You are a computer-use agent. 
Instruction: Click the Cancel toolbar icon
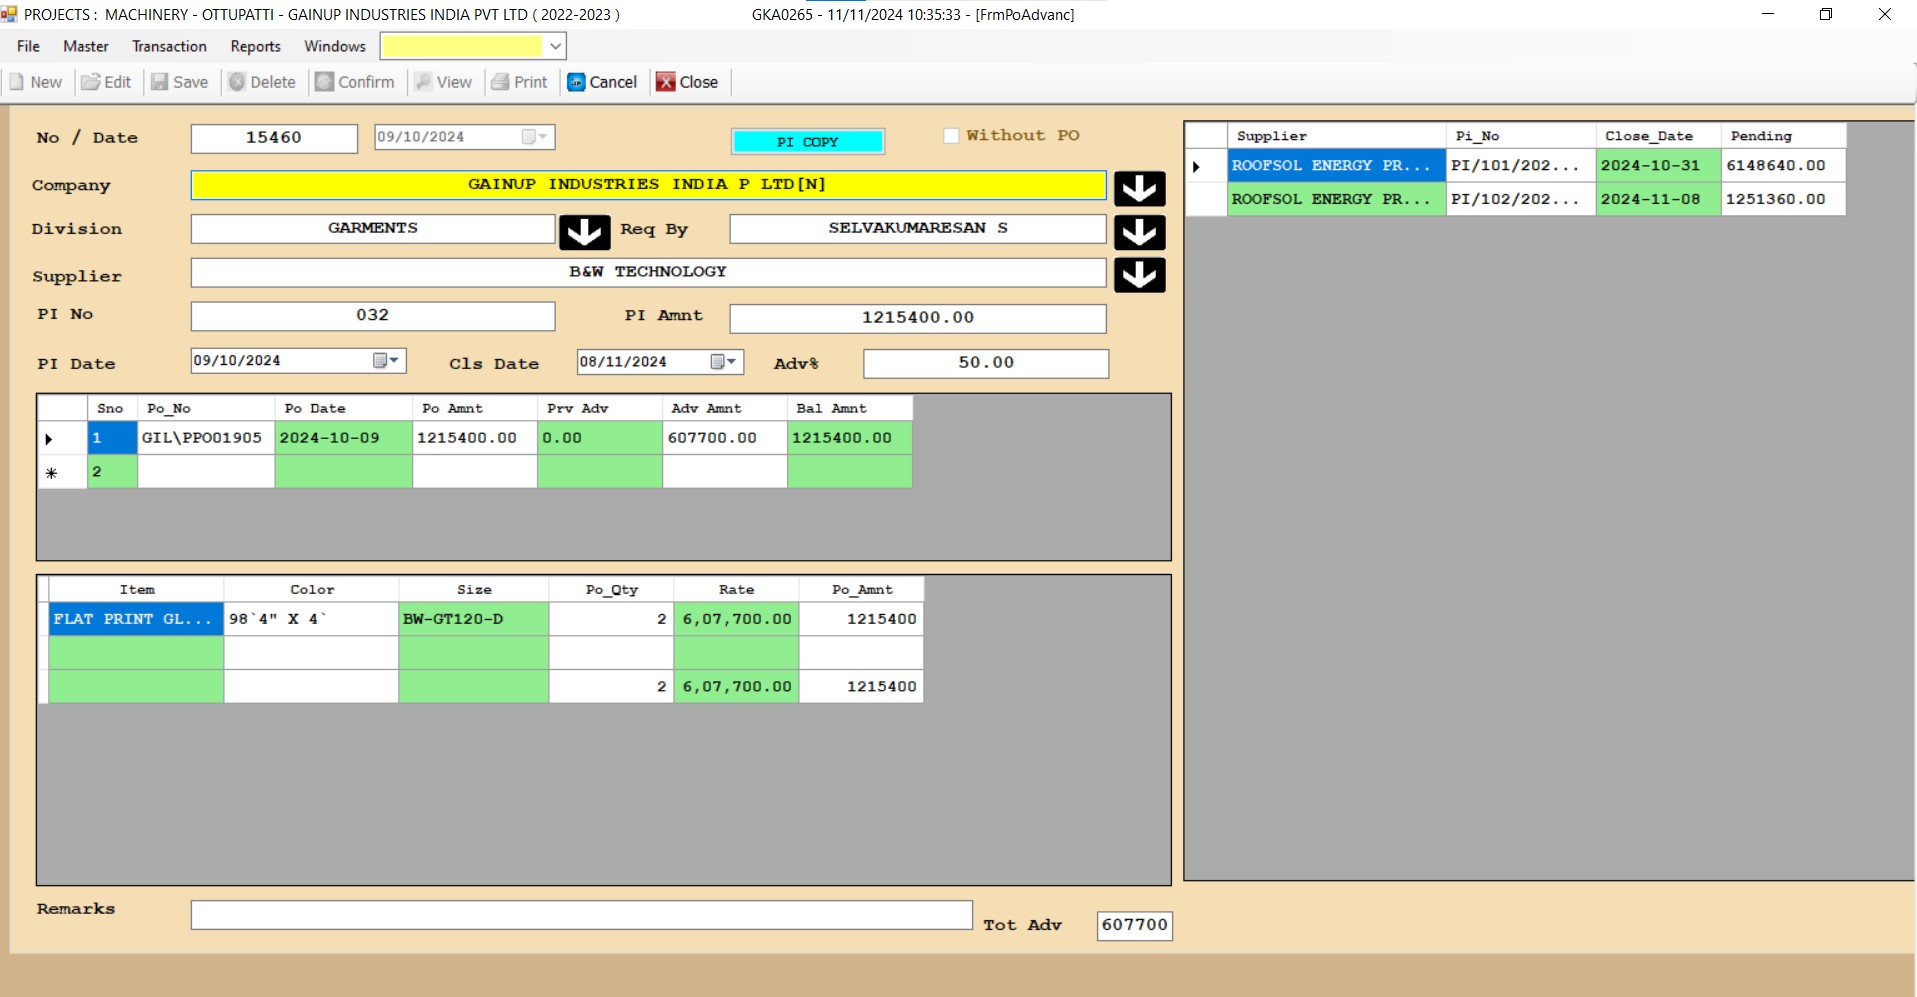(x=576, y=82)
